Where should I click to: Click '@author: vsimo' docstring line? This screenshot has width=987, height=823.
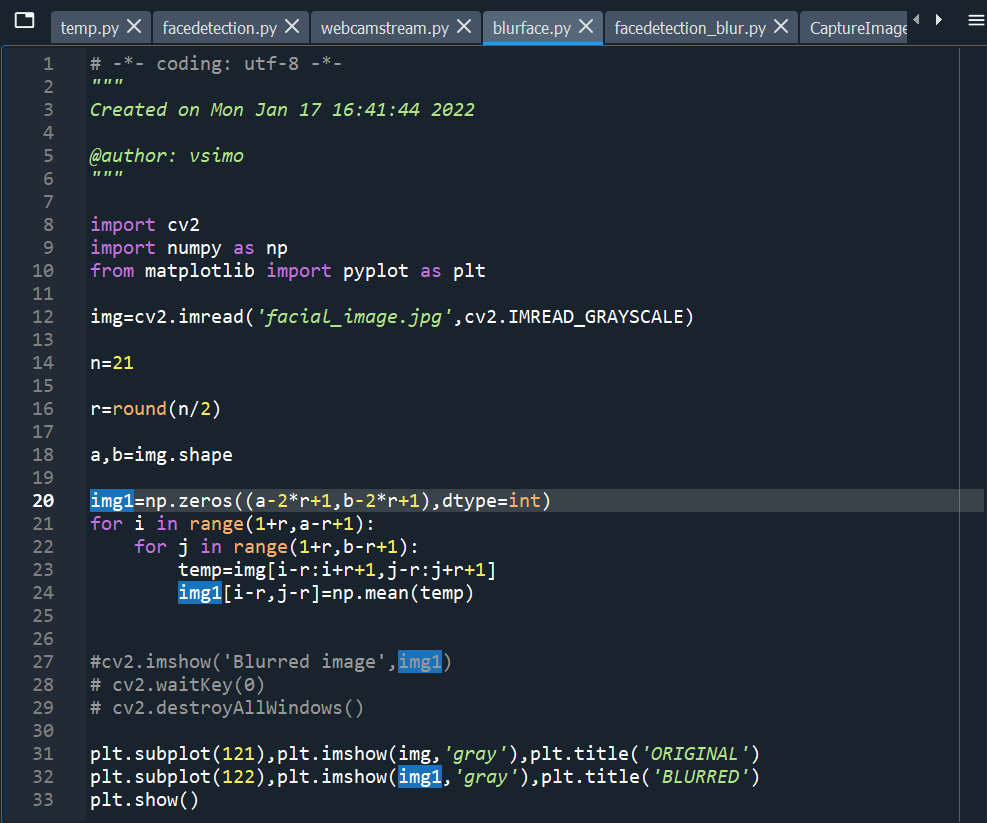[167, 156]
